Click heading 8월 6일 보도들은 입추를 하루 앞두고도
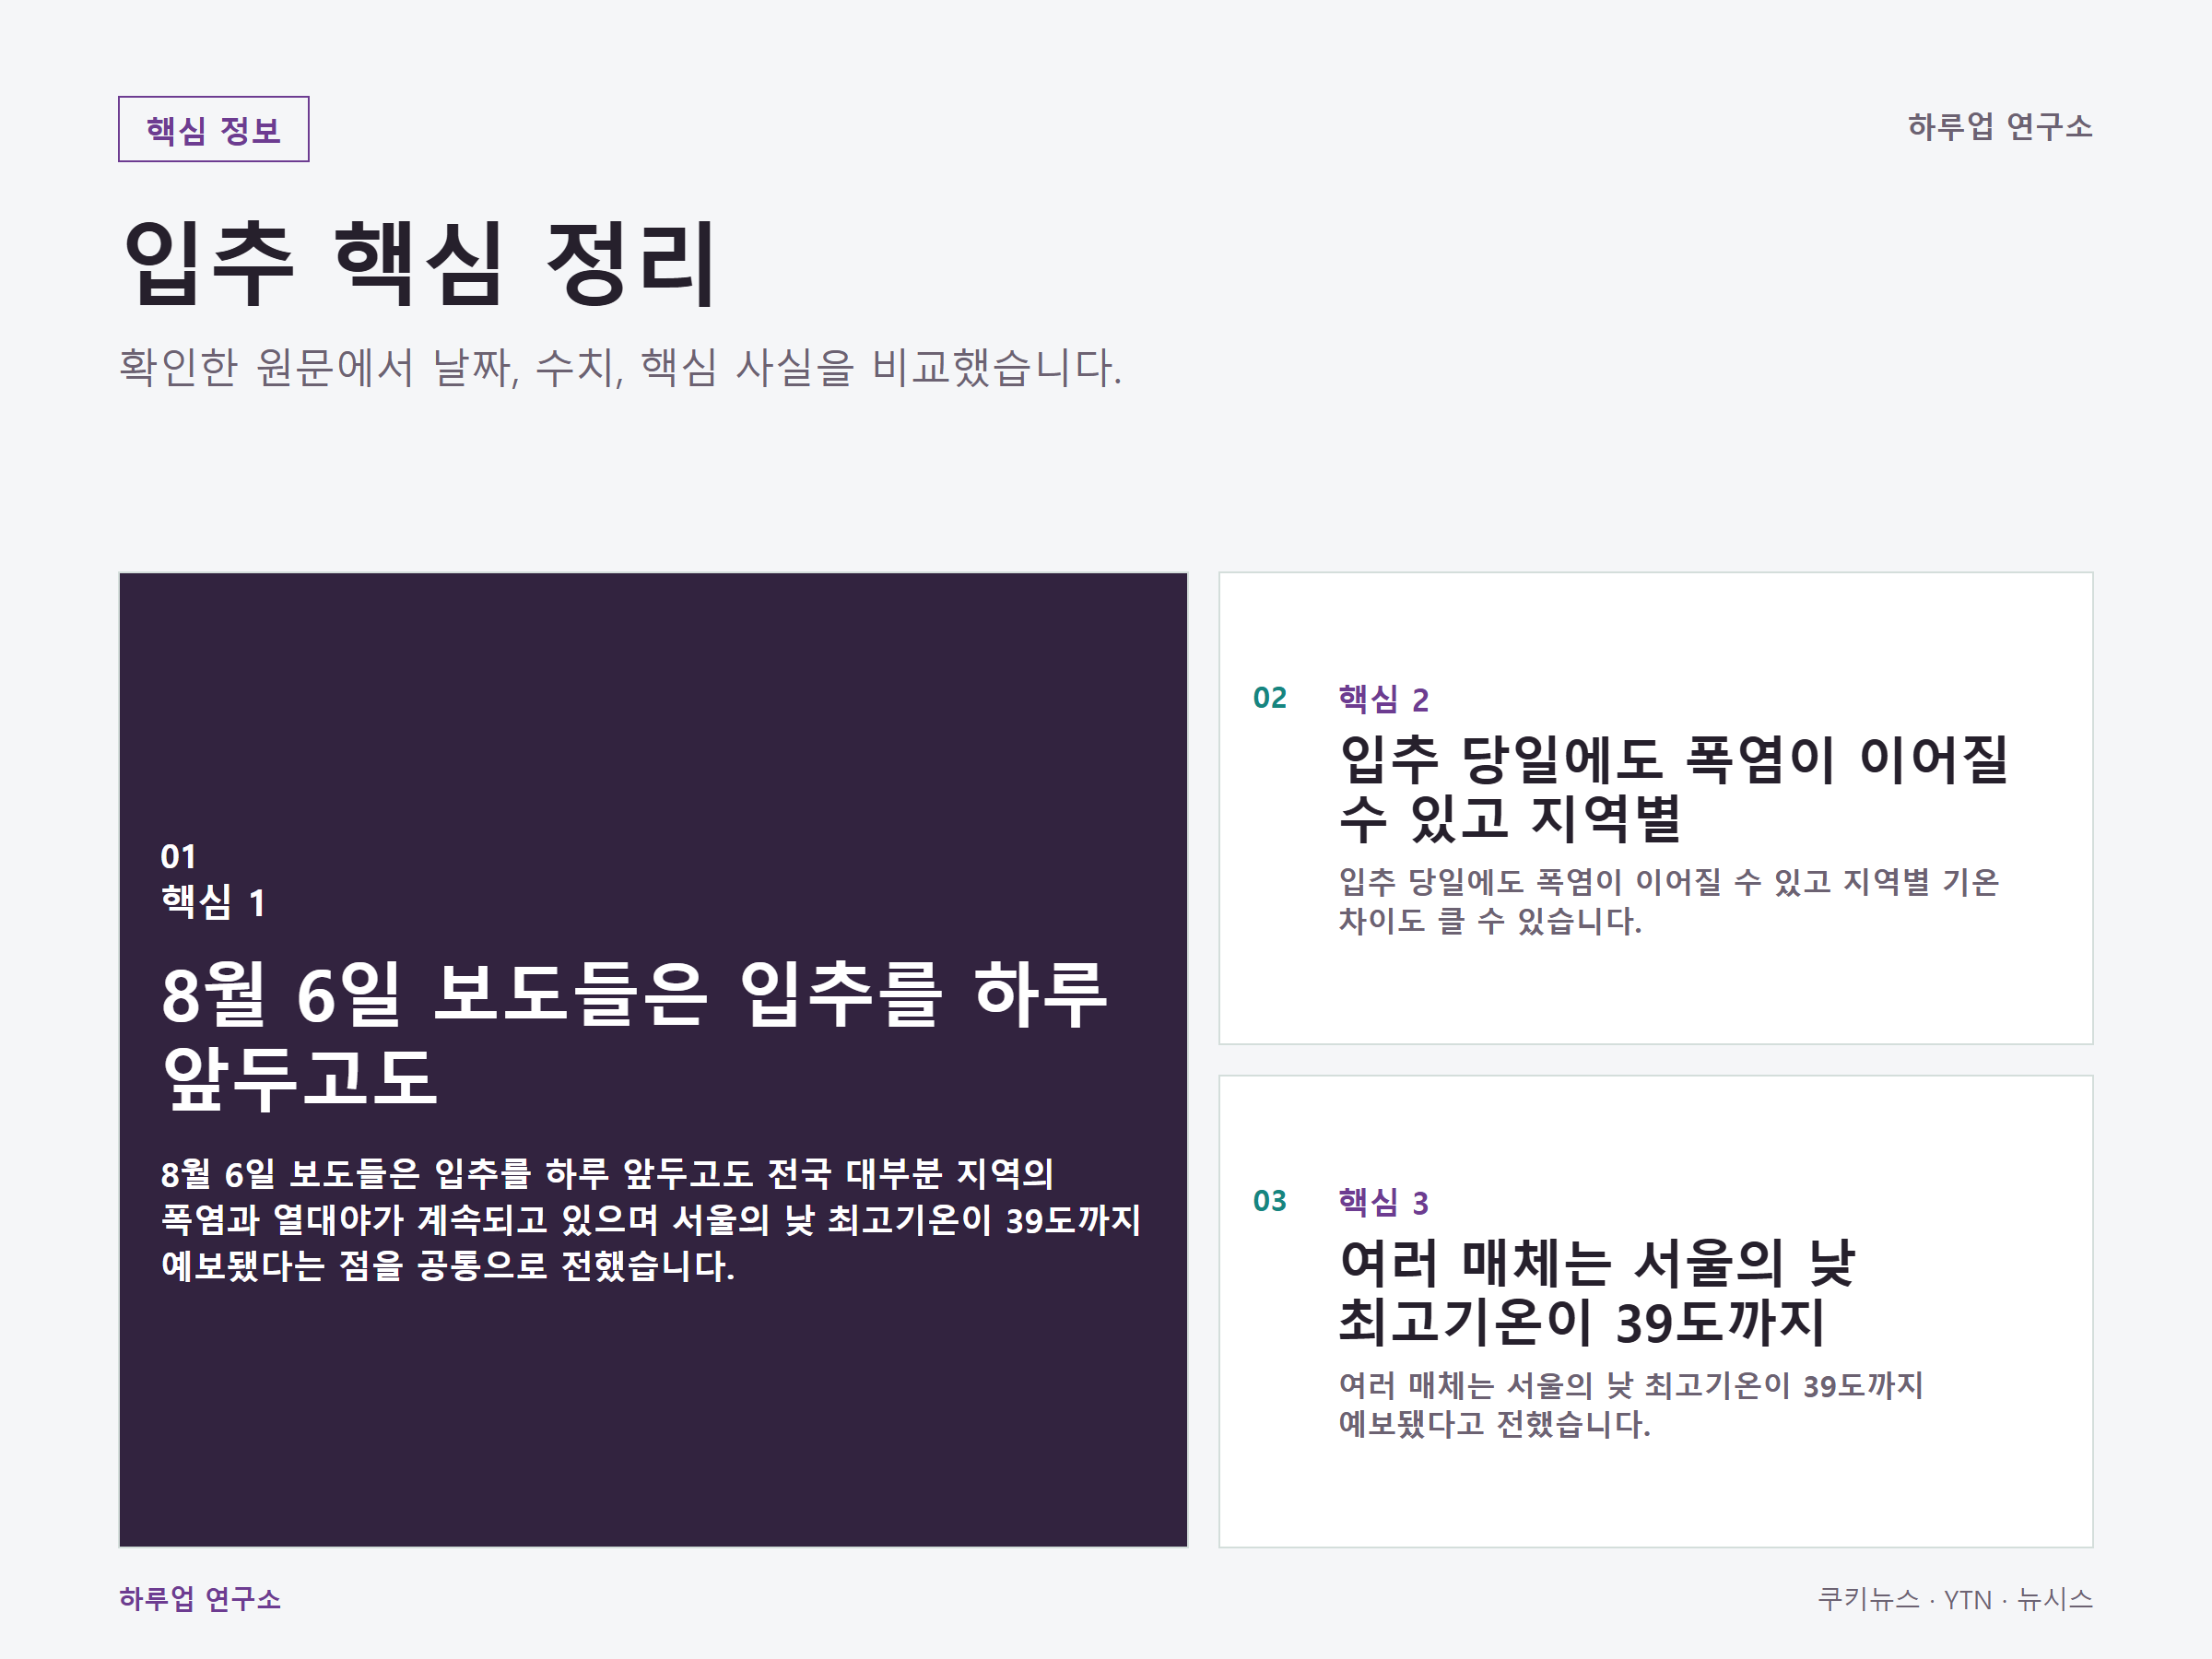 click(634, 1035)
